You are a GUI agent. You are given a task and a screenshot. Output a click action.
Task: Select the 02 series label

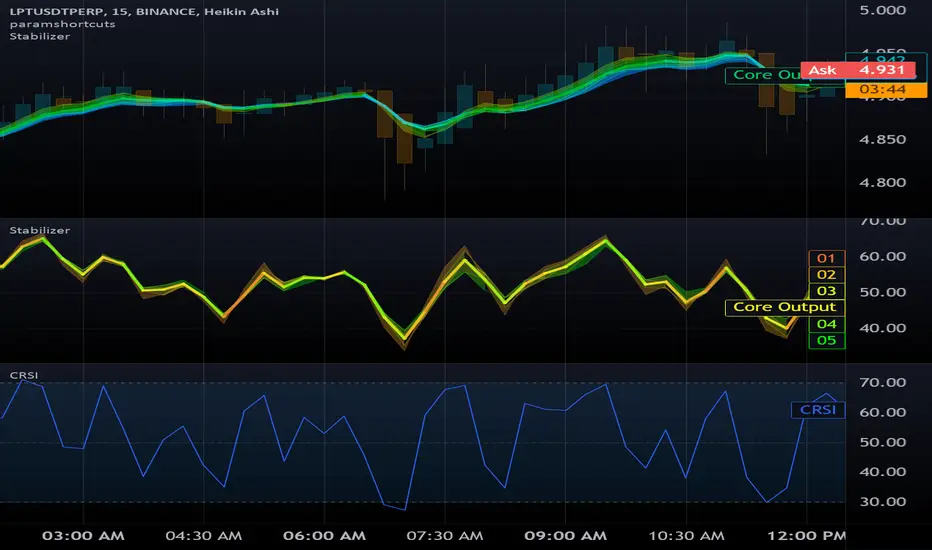(x=826, y=274)
